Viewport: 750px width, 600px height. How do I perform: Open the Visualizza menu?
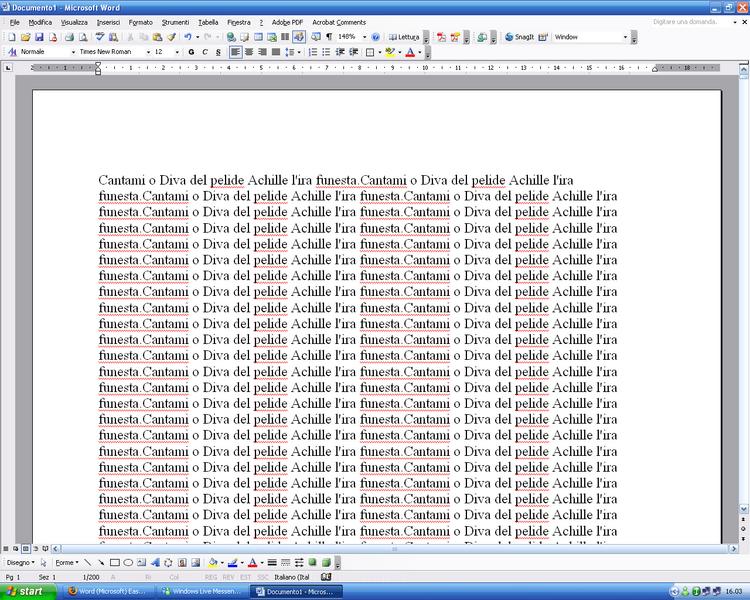click(74, 22)
